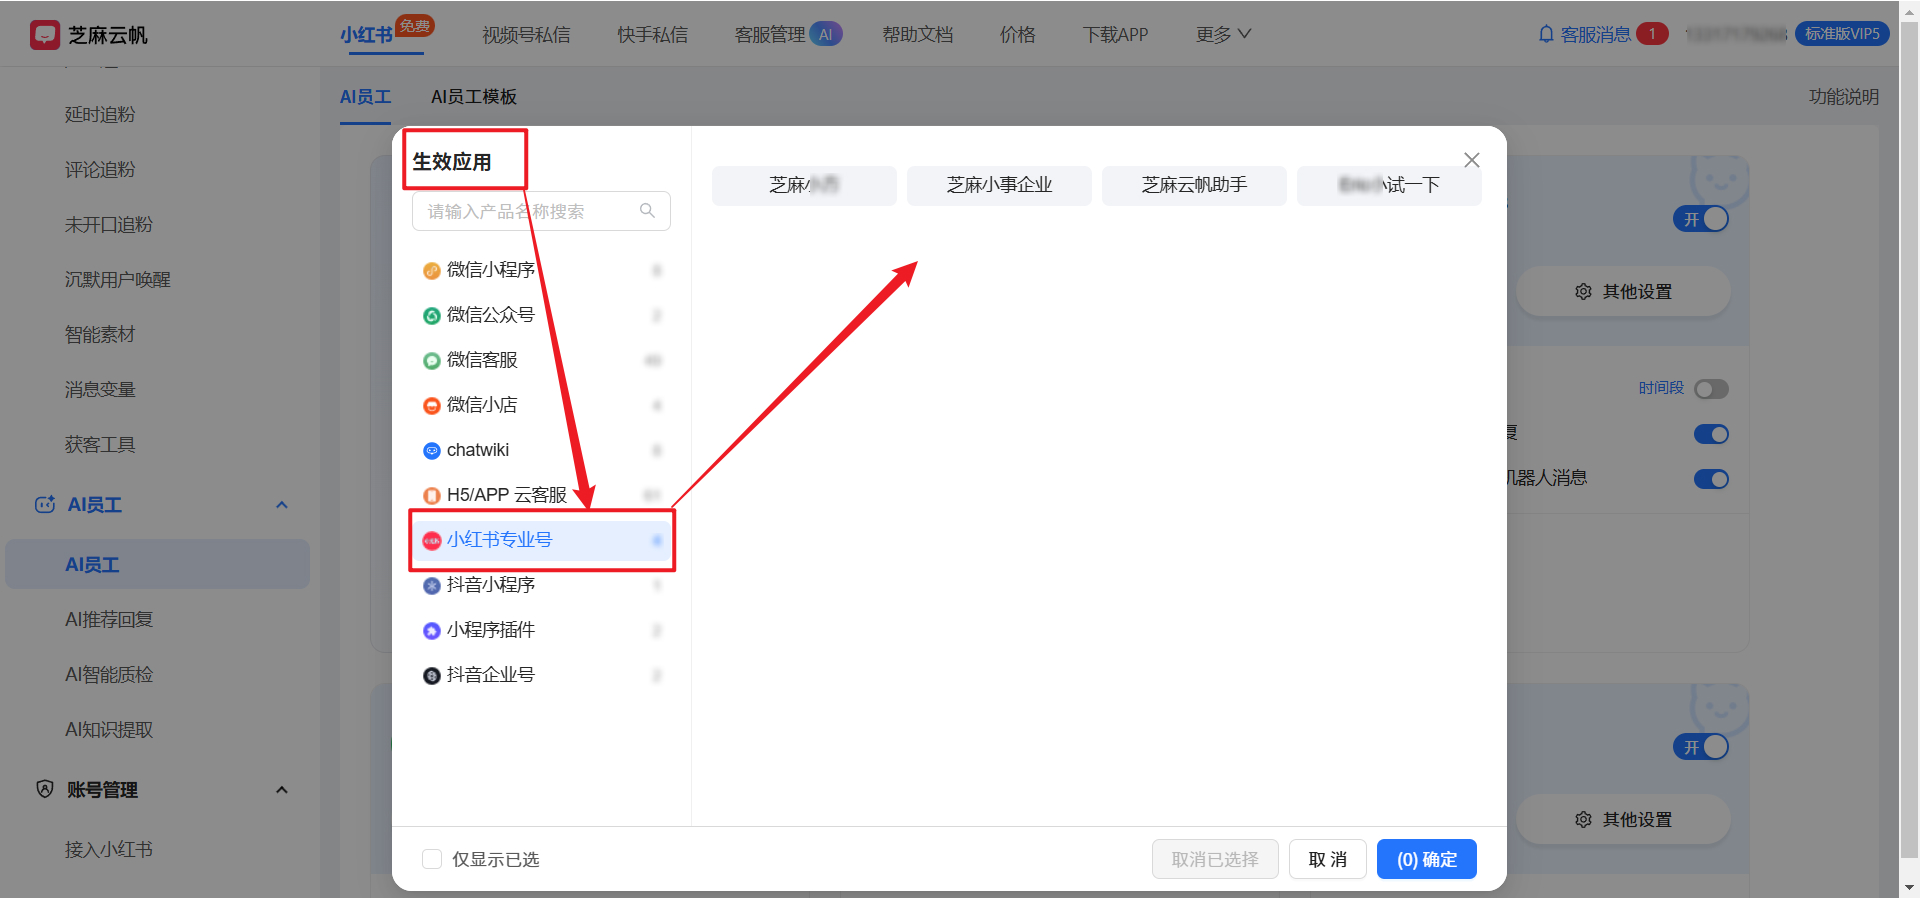The image size is (1920, 898).
Task: Switch to the AI员工模板 tab
Action: [474, 97]
